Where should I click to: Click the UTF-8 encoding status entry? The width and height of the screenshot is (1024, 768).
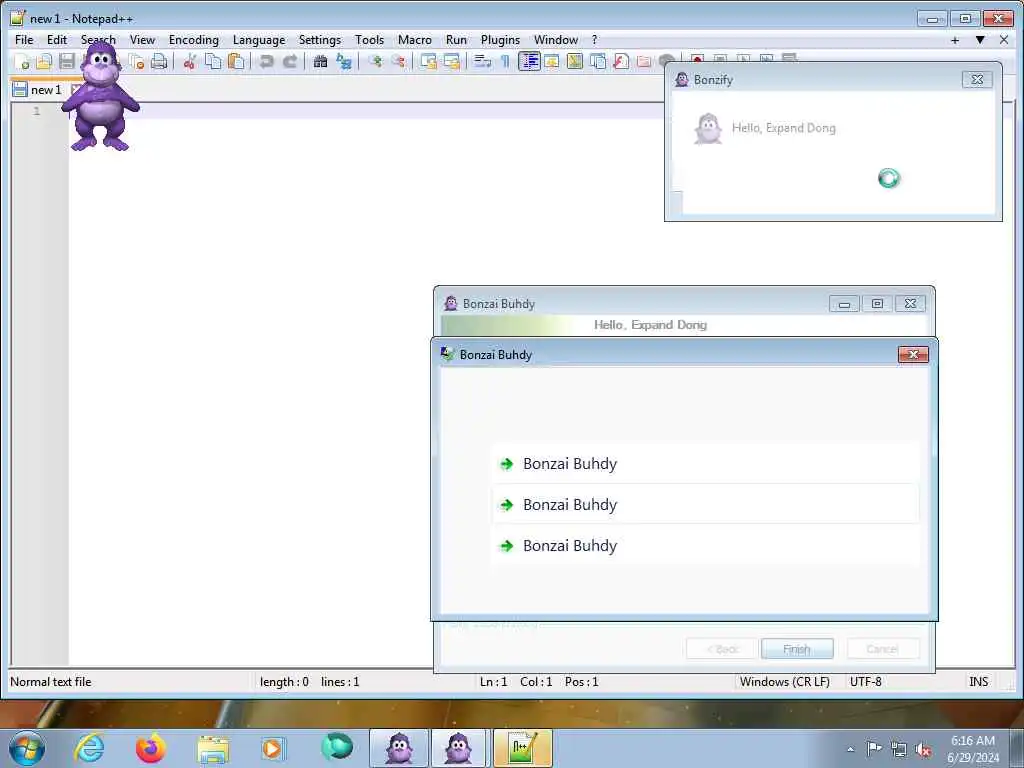click(x=865, y=682)
